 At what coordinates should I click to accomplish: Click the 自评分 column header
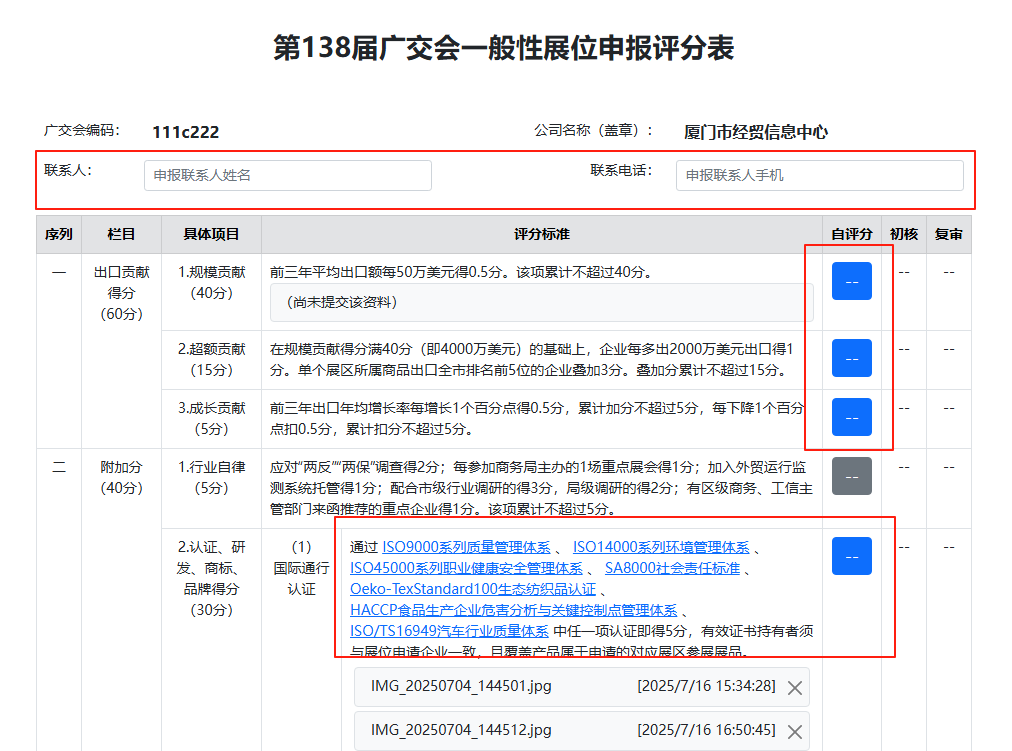point(851,234)
